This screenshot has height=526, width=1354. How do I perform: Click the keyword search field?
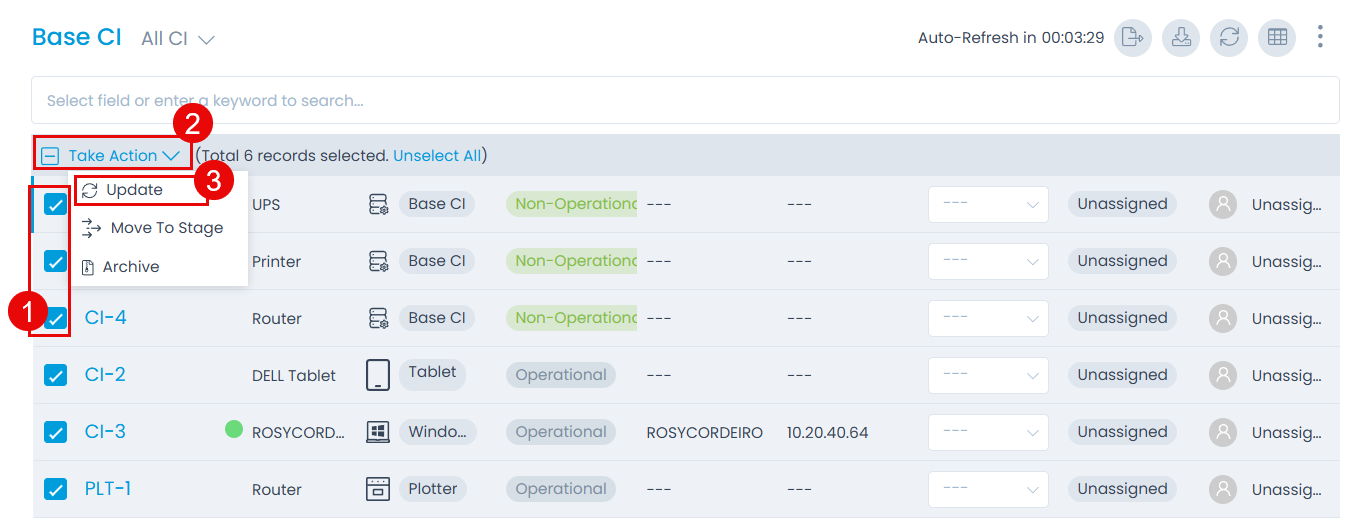685,101
